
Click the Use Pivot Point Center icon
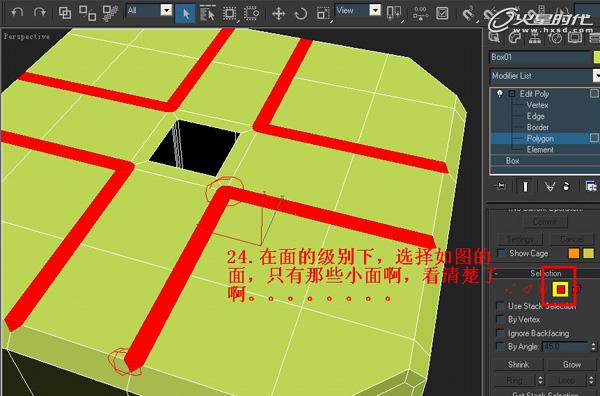(x=394, y=13)
